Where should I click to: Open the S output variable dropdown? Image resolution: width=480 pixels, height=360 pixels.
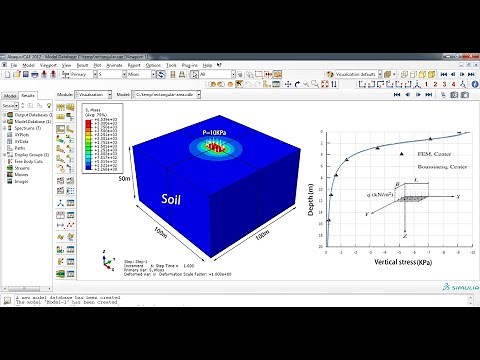pos(124,75)
